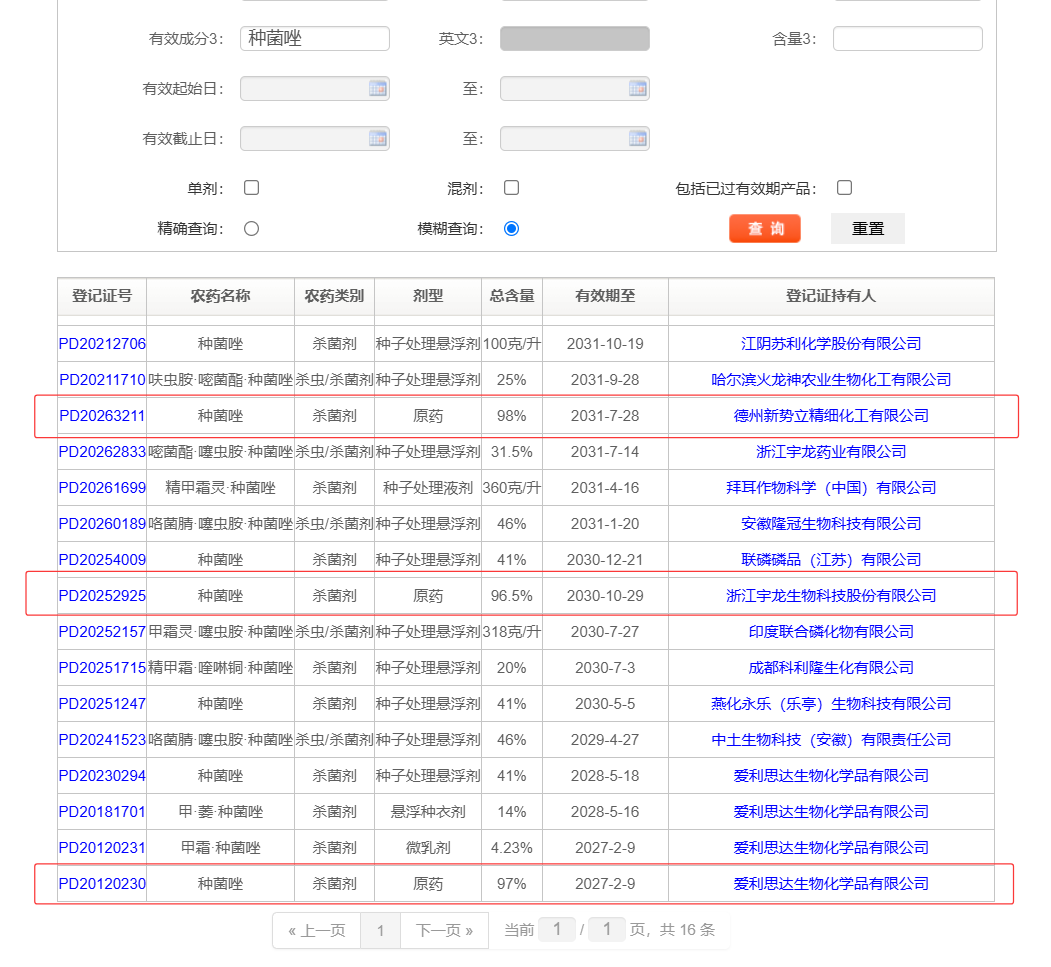Click the 登记证号 column header
Screen dimensions: 1051x967
102,296
